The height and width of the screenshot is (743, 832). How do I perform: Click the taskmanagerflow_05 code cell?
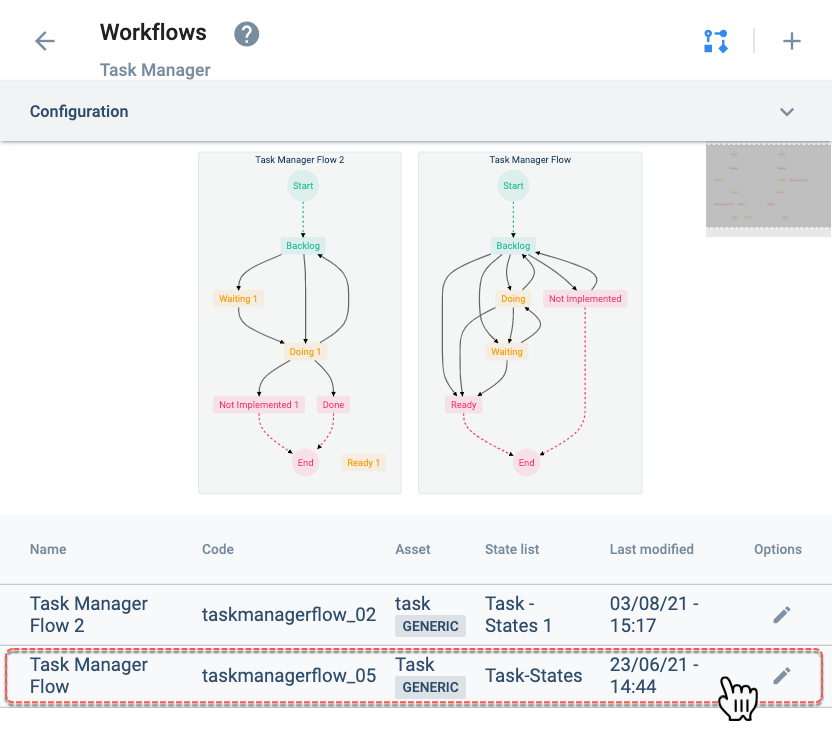point(289,676)
